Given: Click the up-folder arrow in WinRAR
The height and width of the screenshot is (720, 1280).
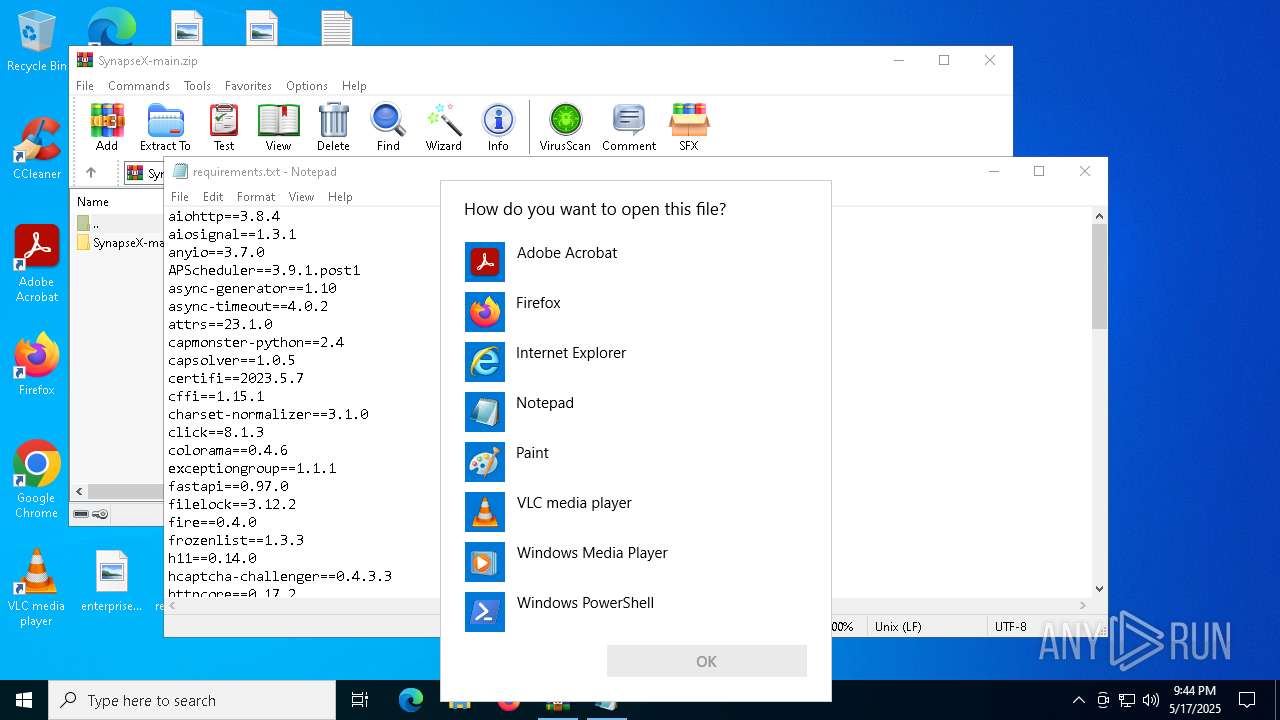Looking at the screenshot, I should [91, 173].
